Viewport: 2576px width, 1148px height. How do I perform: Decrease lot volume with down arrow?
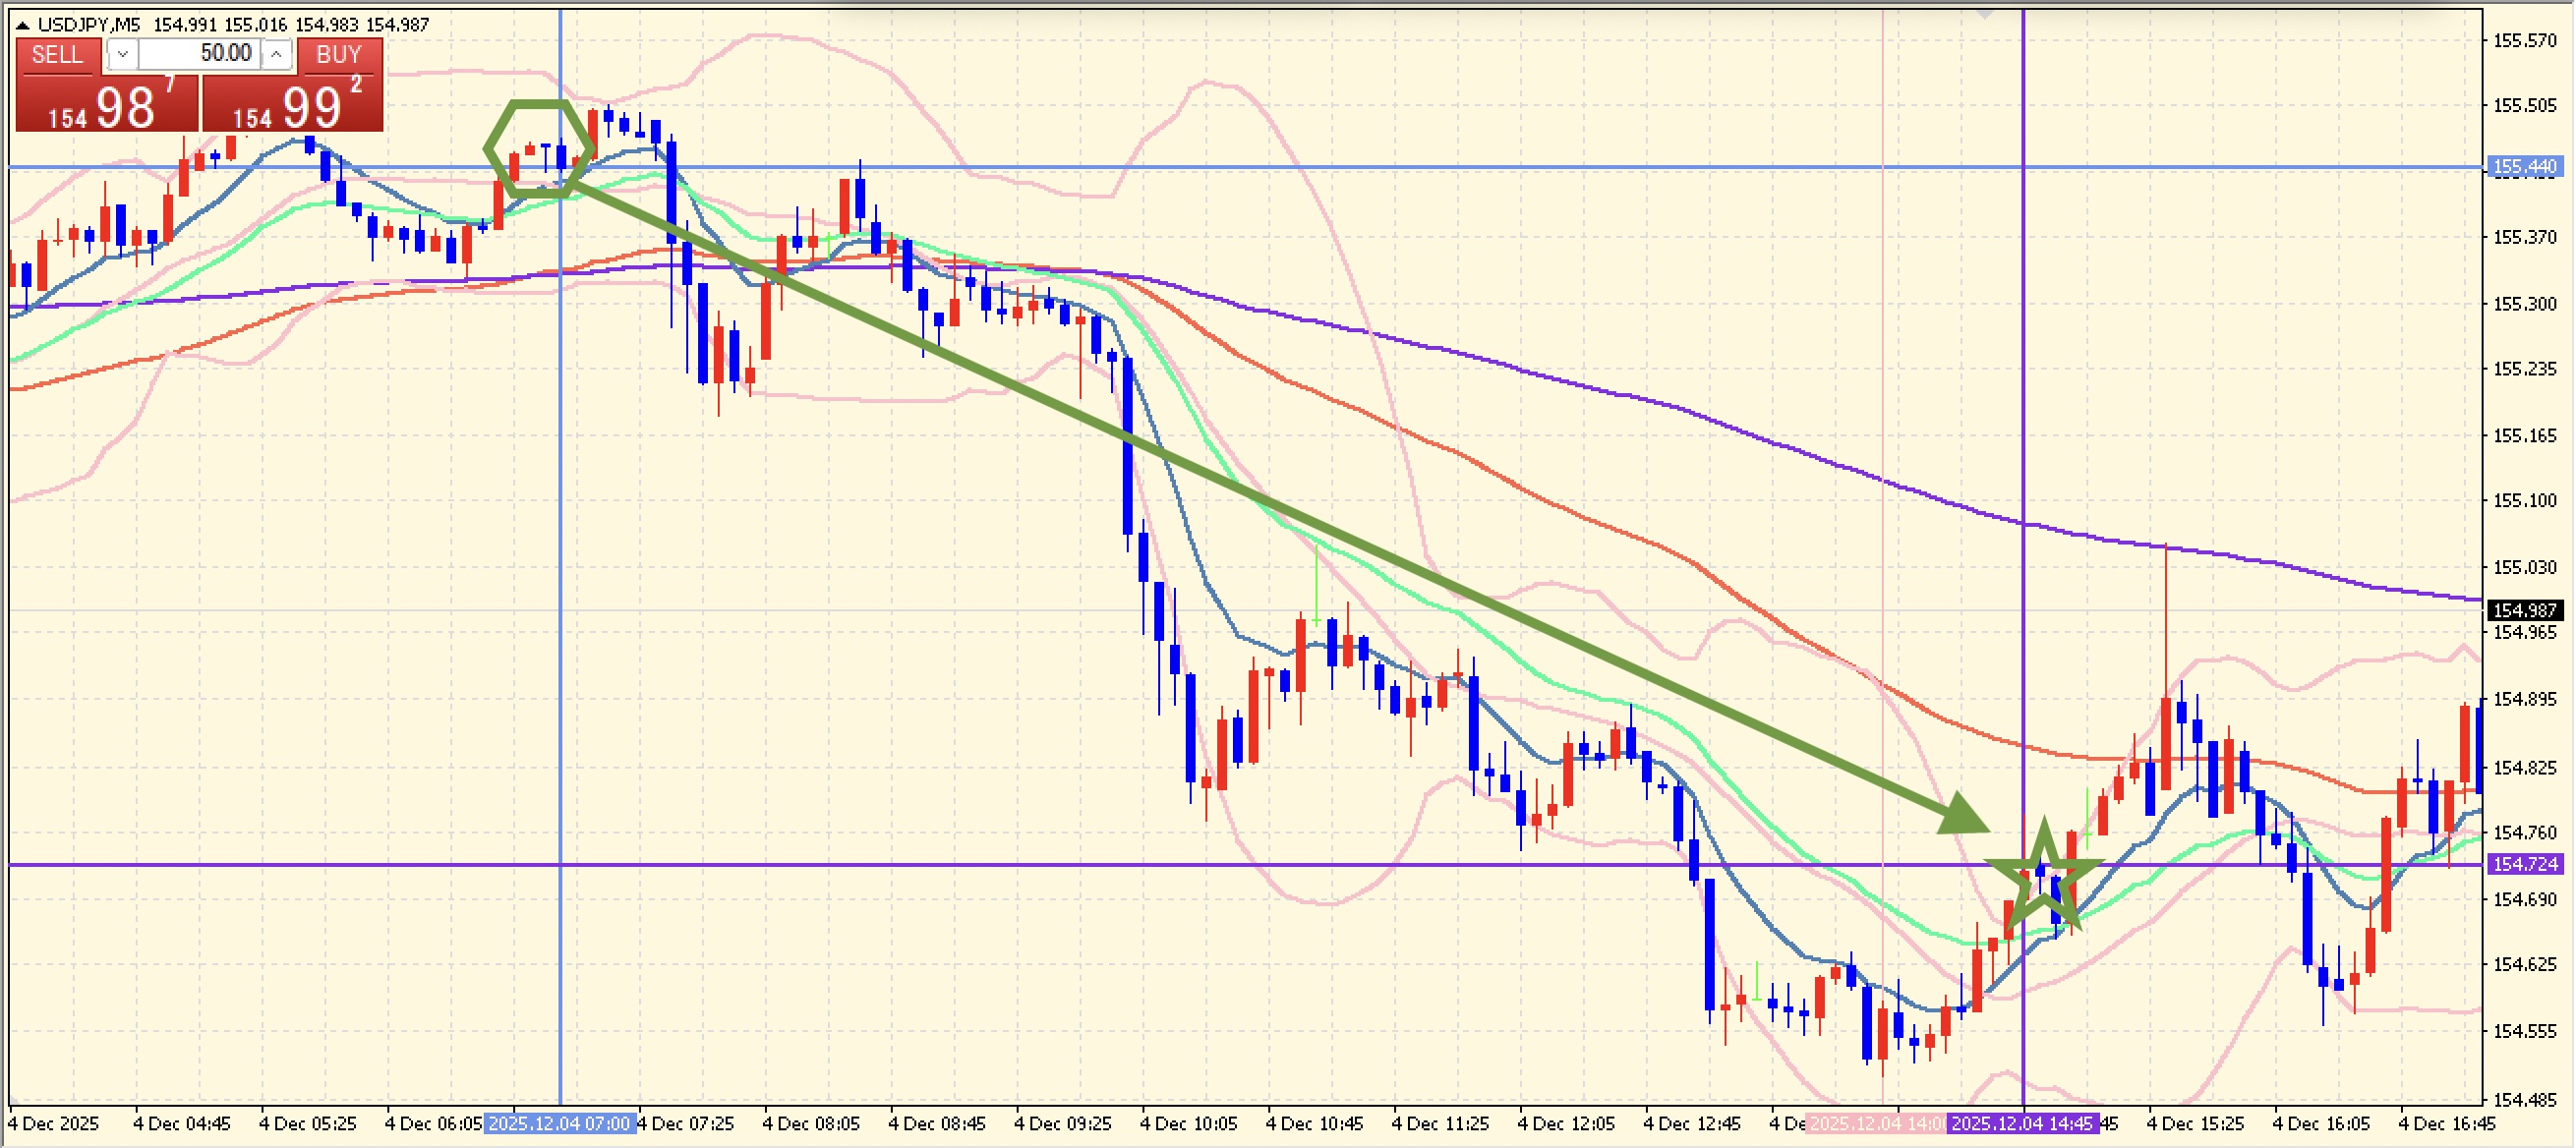click(x=122, y=55)
